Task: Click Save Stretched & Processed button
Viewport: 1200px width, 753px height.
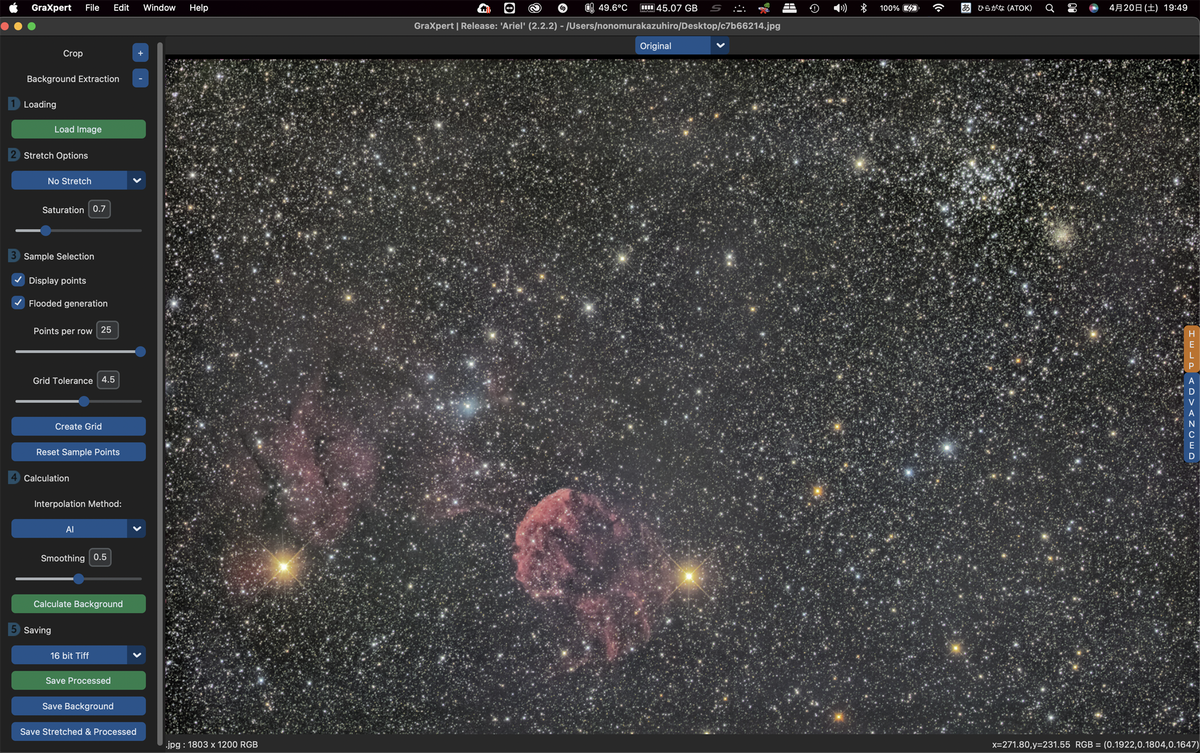Action: (x=78, y=732)
